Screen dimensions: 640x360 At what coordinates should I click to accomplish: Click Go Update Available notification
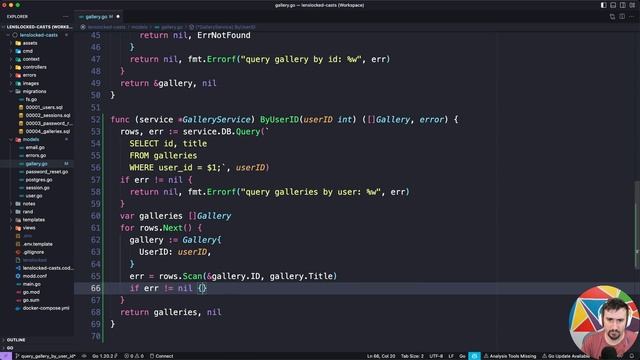pyautogui.click(x=566, y=356)
